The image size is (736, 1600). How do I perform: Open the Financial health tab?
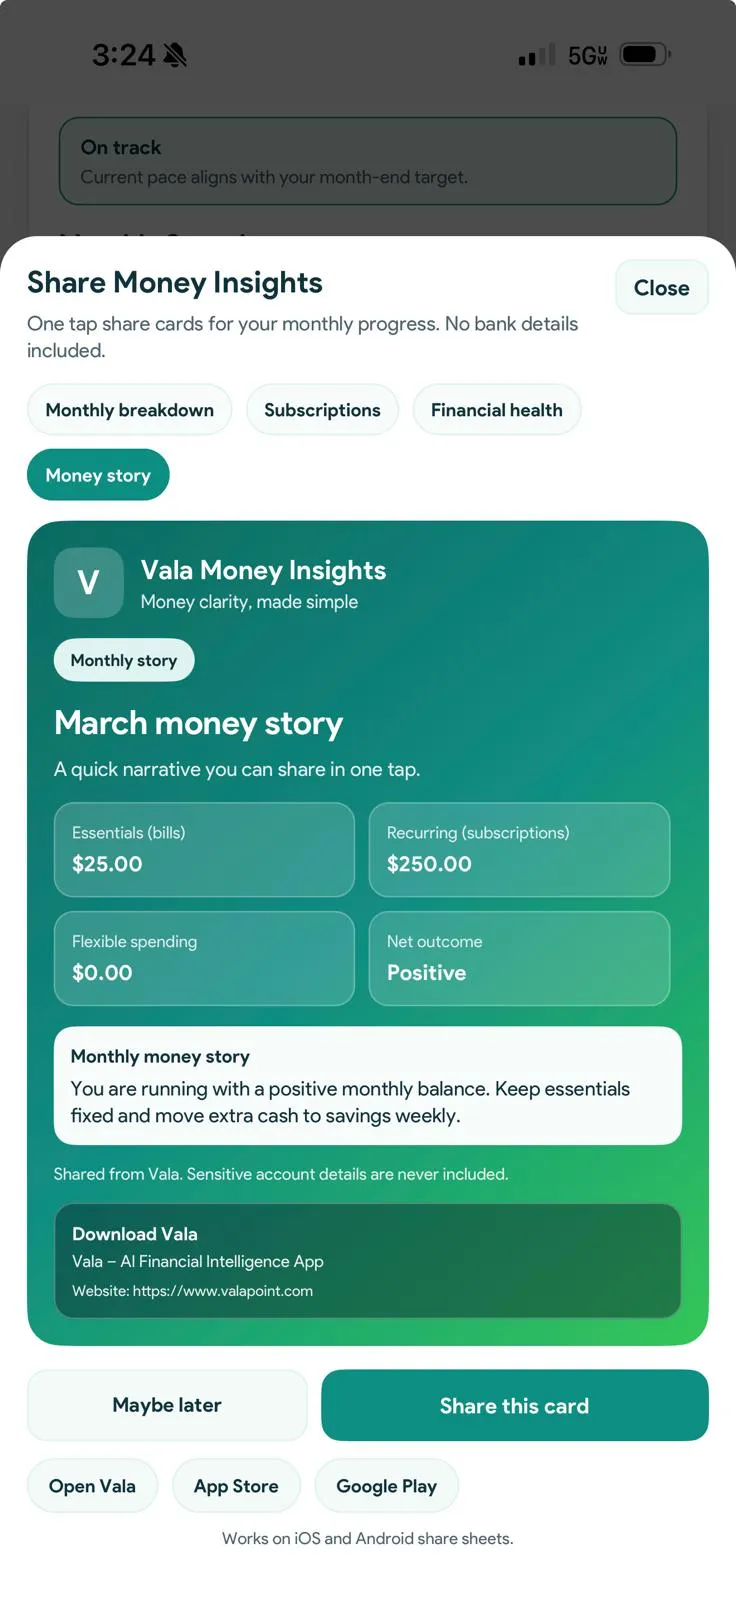tap(496, 410)
